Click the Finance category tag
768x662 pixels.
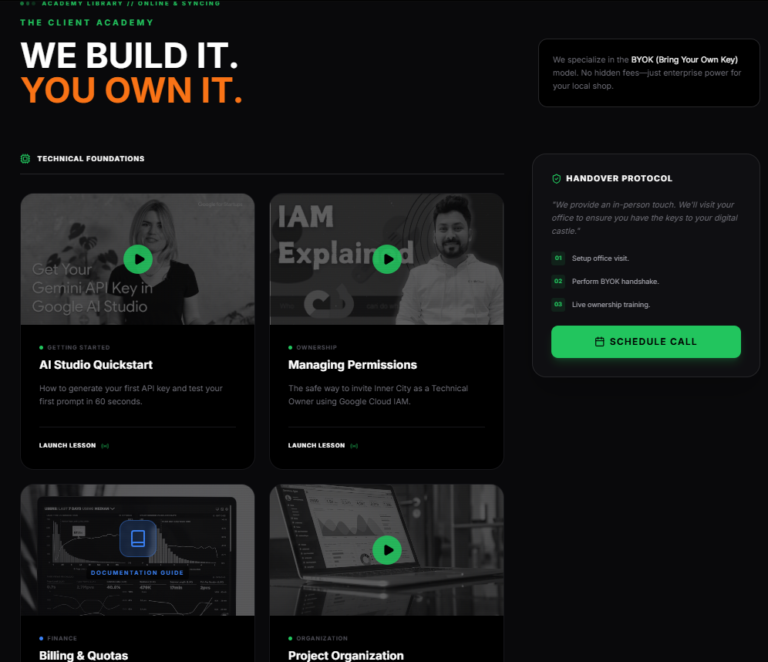click(x=62, y=638)
